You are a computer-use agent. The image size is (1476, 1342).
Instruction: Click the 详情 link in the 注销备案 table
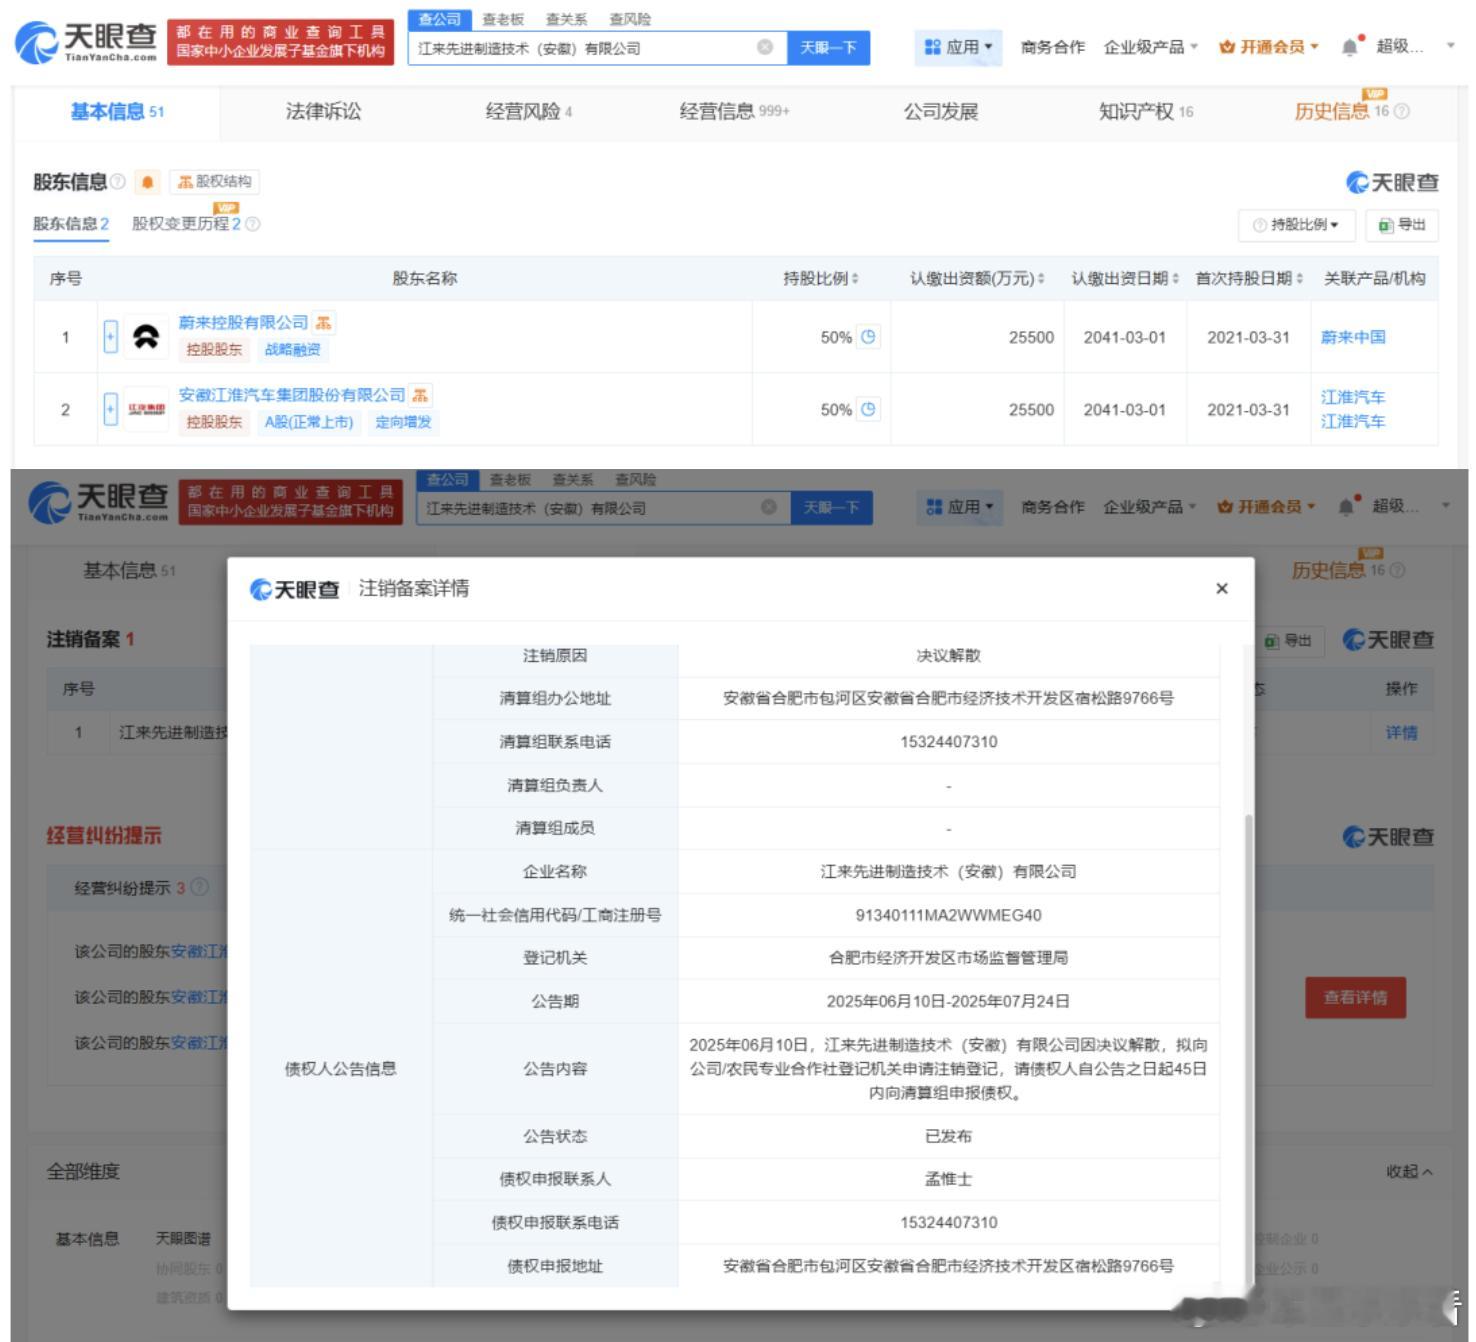pos(1401,732)
